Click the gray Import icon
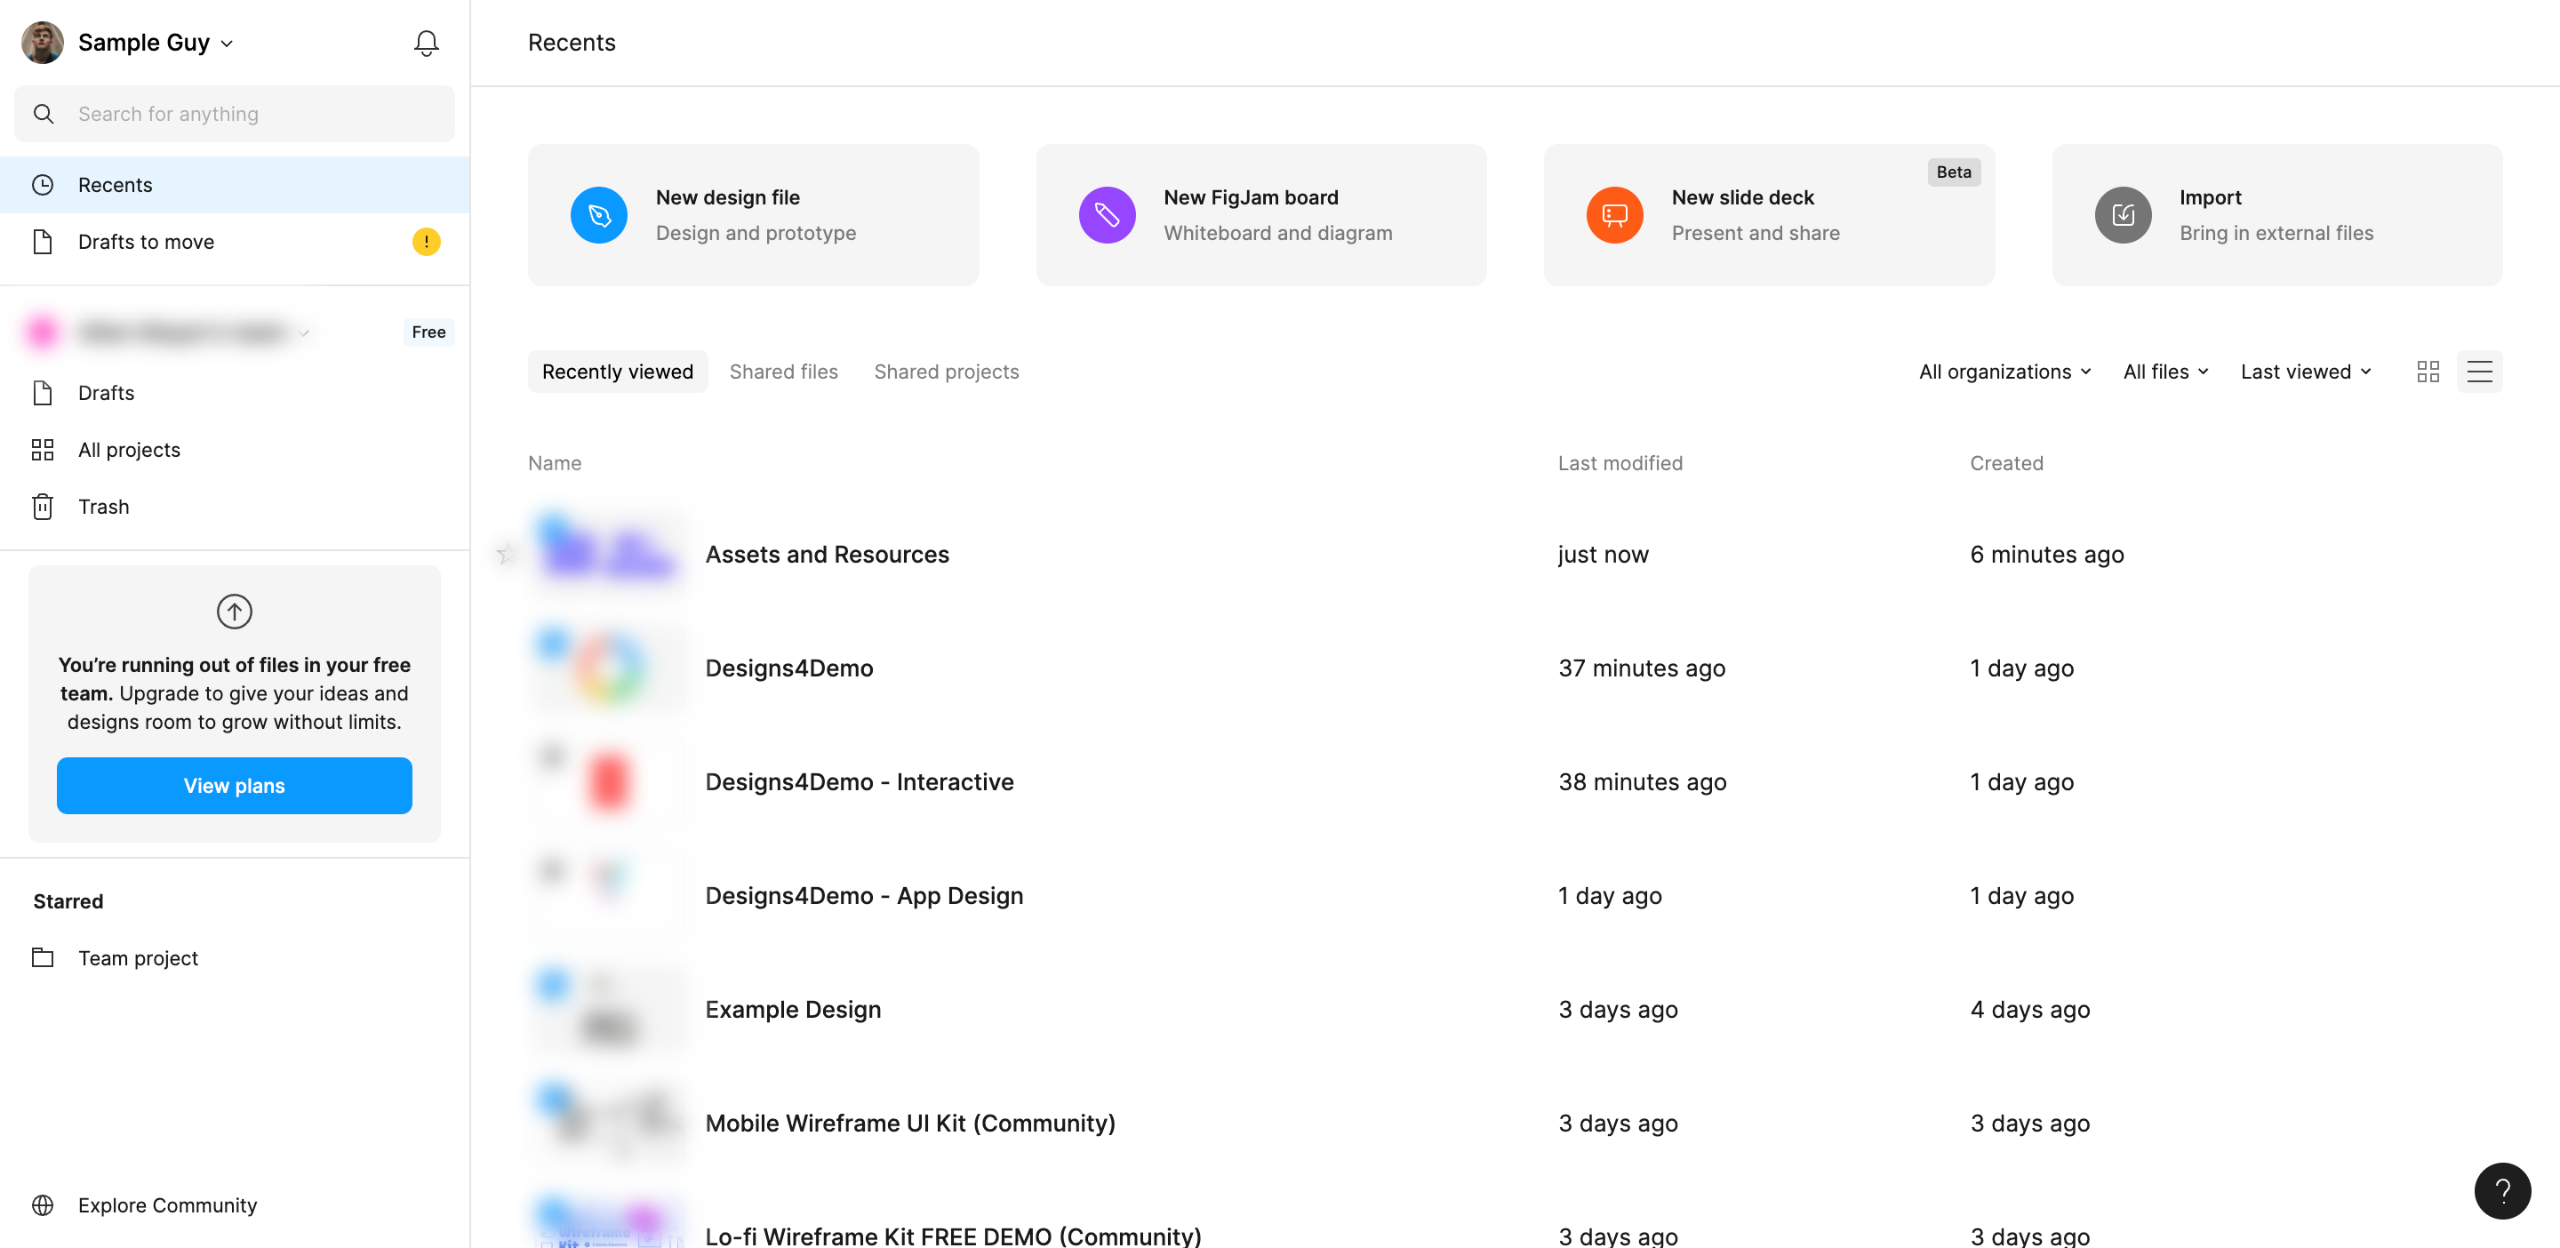The image size is (2560, 1248). tap(2122, 215)
